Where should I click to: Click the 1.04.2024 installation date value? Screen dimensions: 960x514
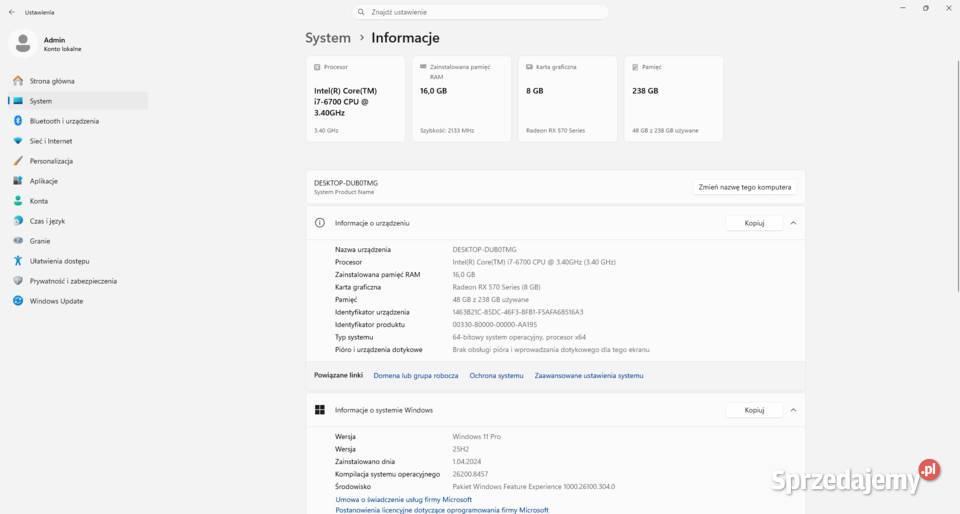pos(467,462)
